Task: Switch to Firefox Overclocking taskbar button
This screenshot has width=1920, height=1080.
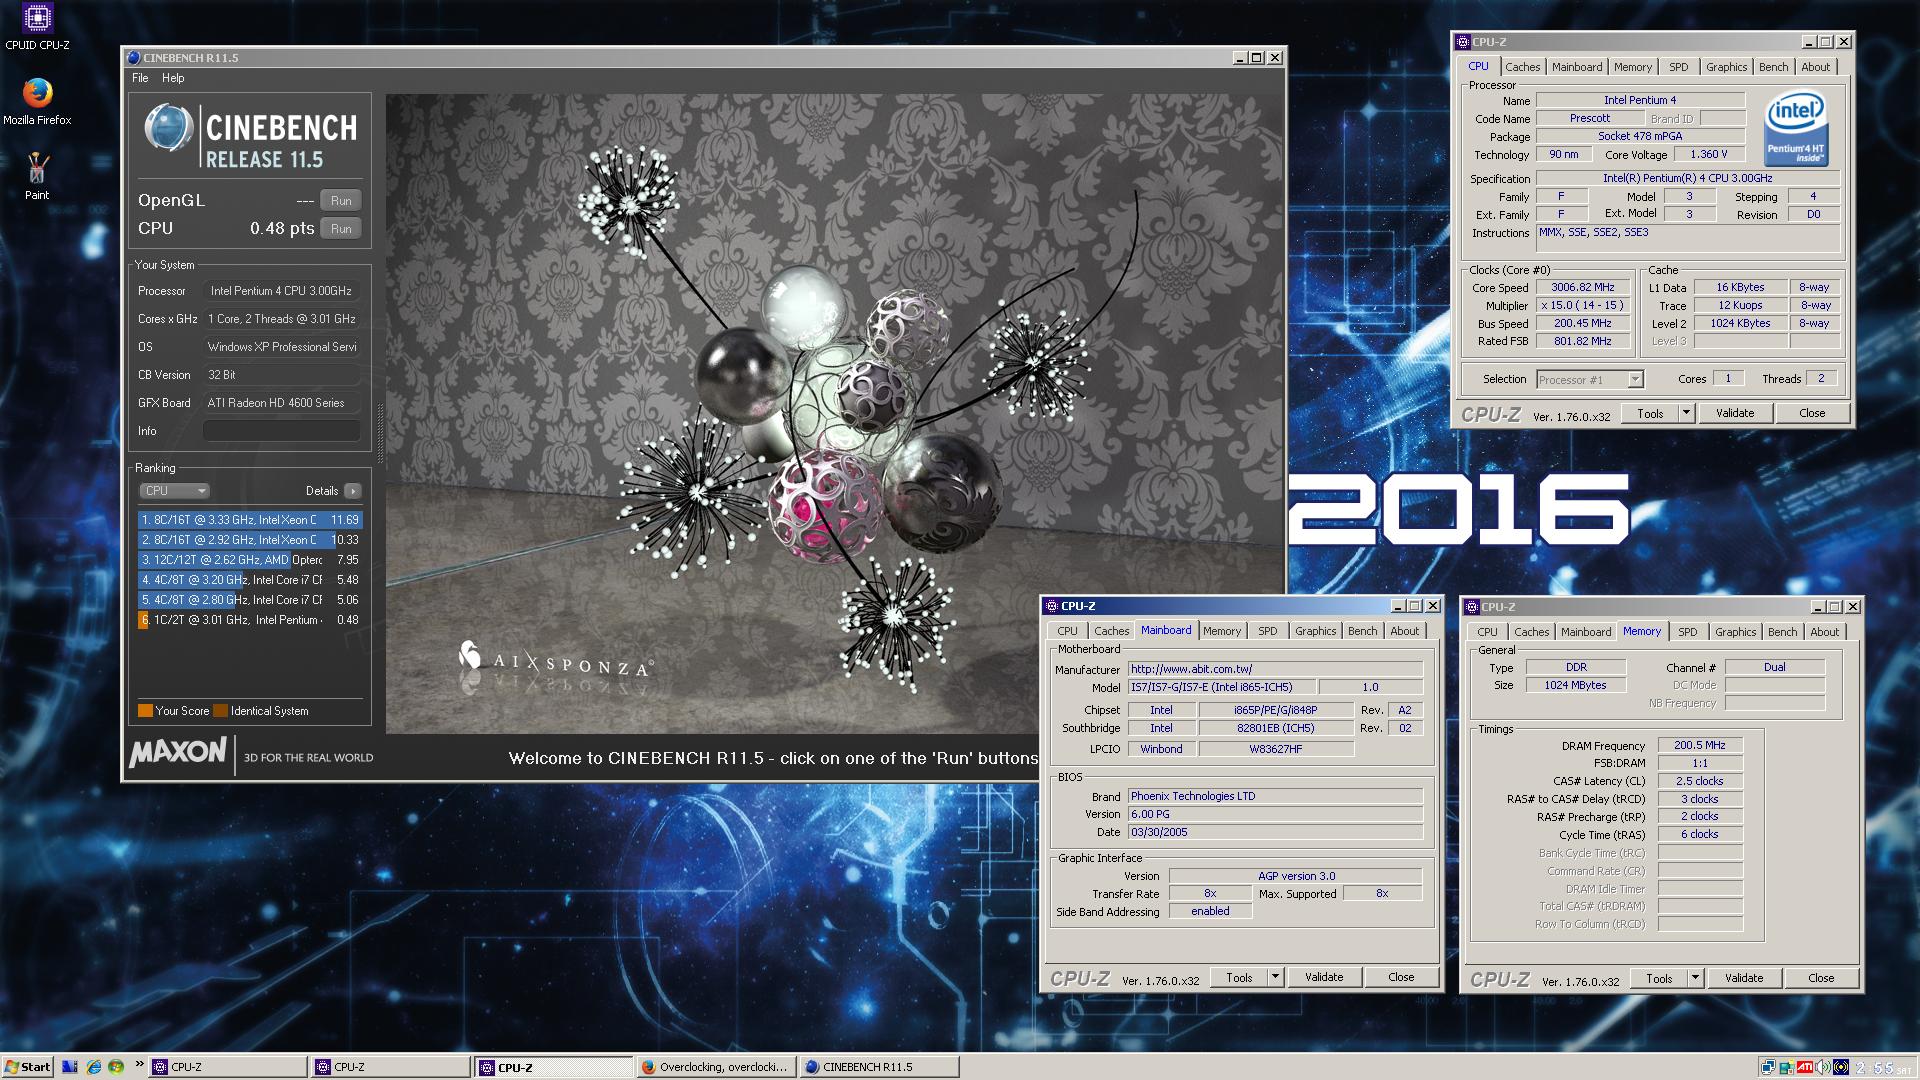Action: click(x=716, y=1067)
